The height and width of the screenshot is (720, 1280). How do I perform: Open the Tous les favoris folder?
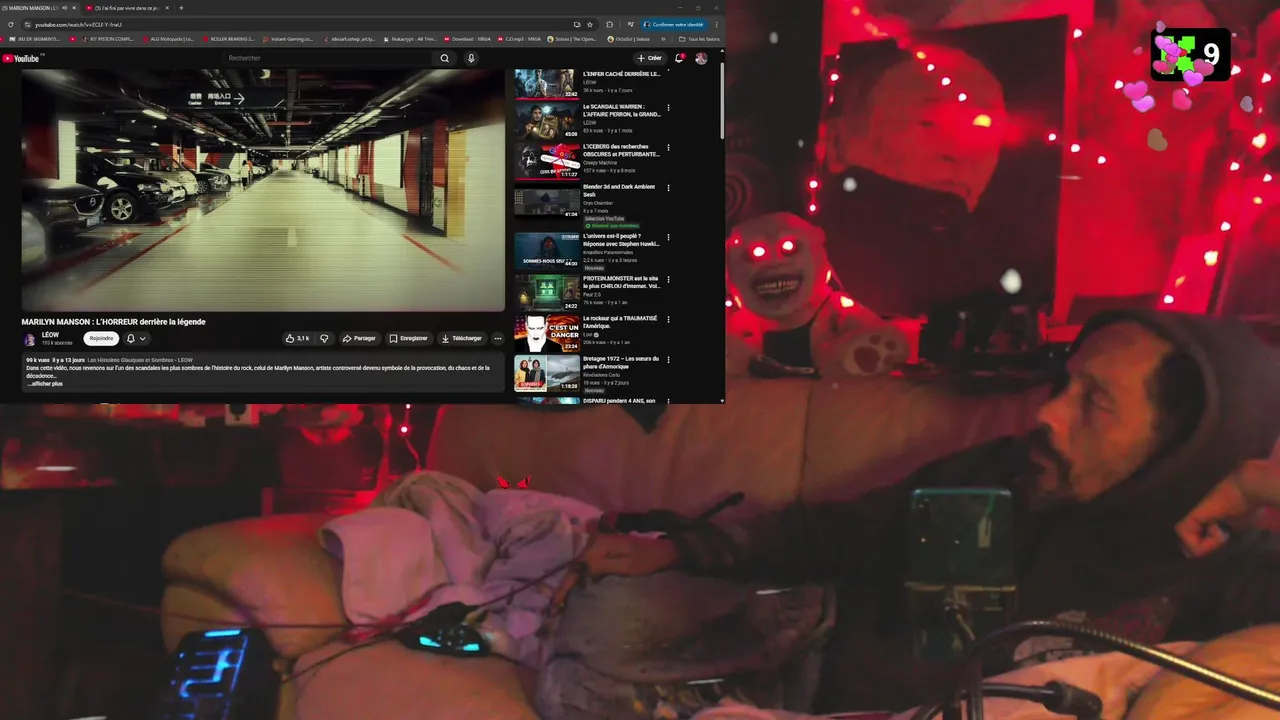click(x=698, y=39)
